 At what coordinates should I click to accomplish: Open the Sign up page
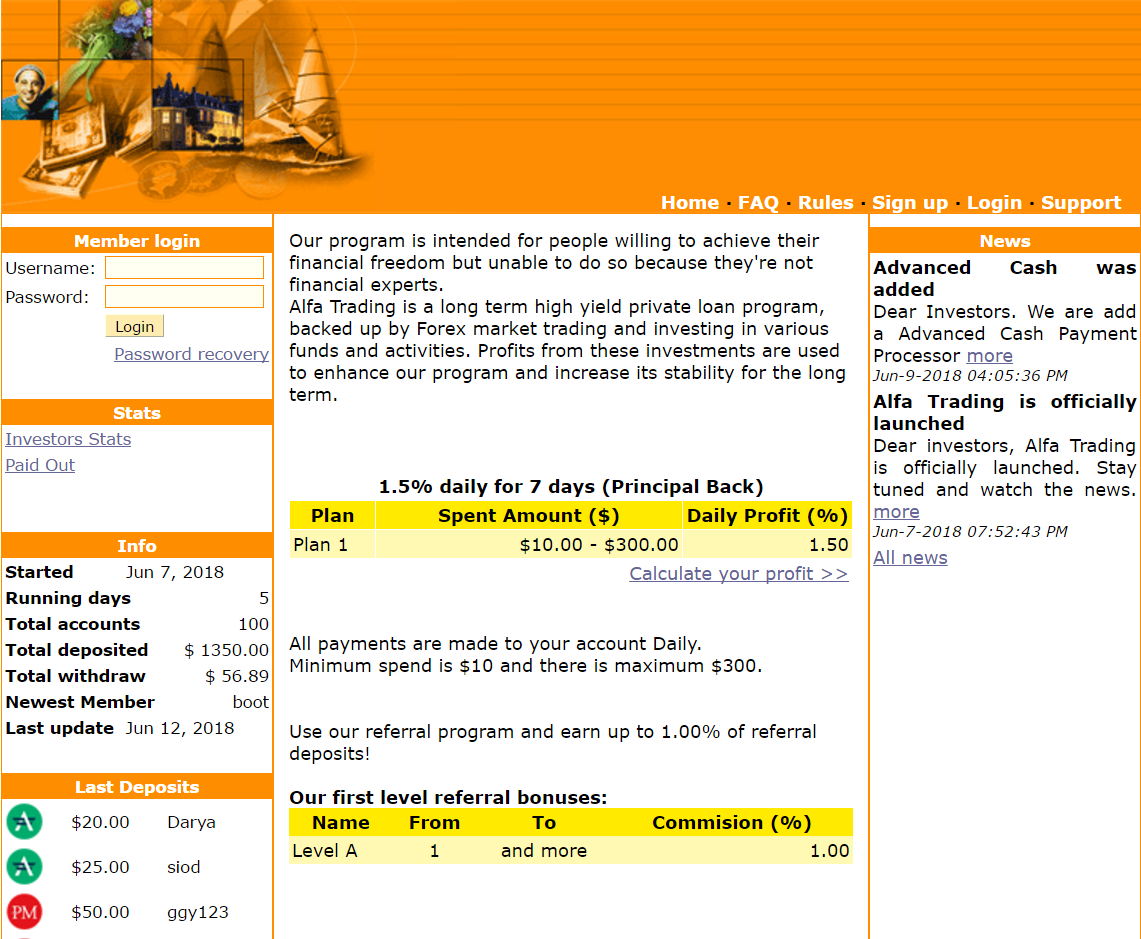pyautogui.click(x=910, y=202)
